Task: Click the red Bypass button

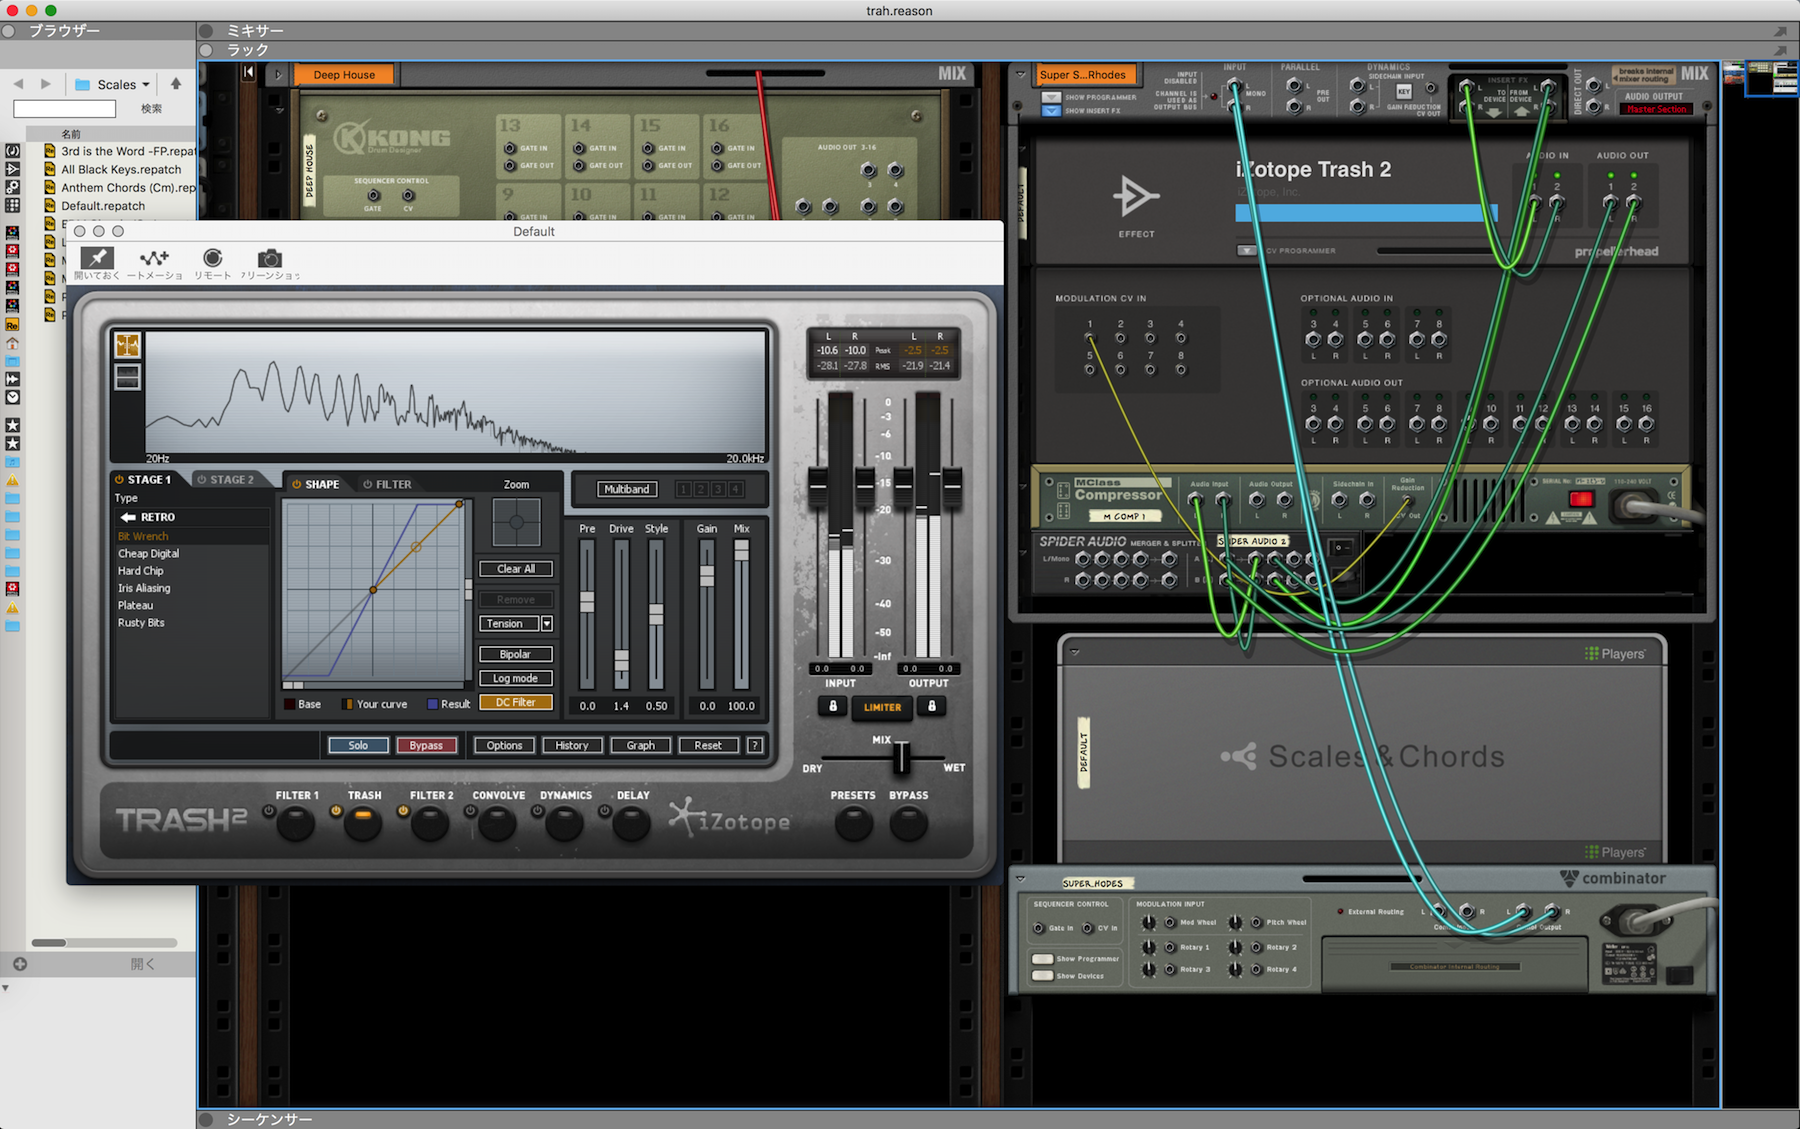Action: (426, 745)
